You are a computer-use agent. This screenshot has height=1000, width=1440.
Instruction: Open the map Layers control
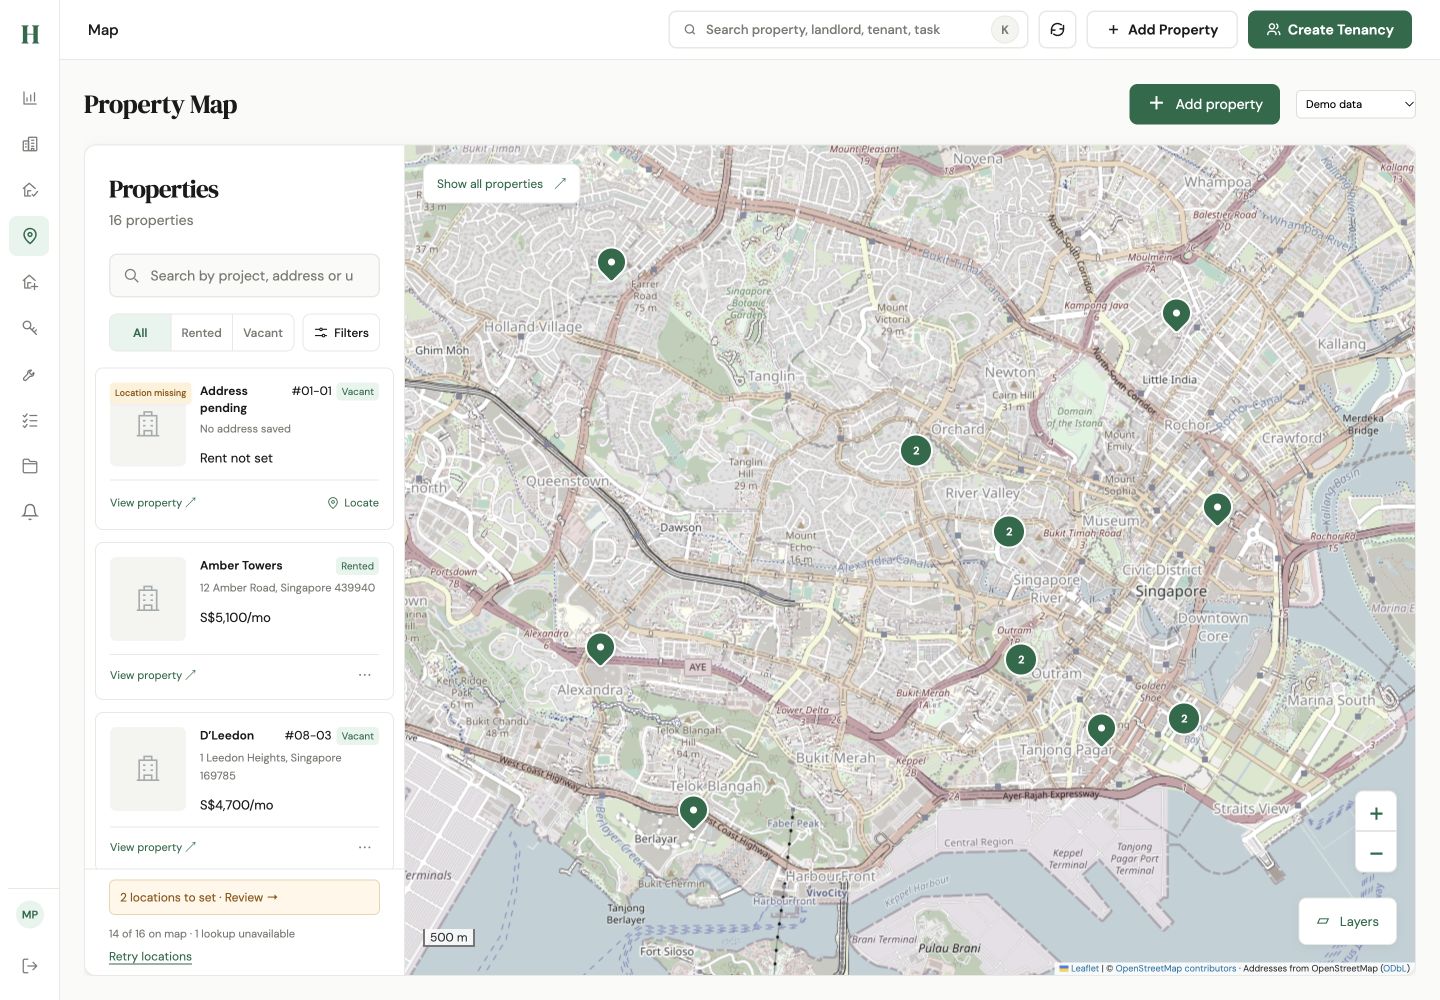[1347, 922]
